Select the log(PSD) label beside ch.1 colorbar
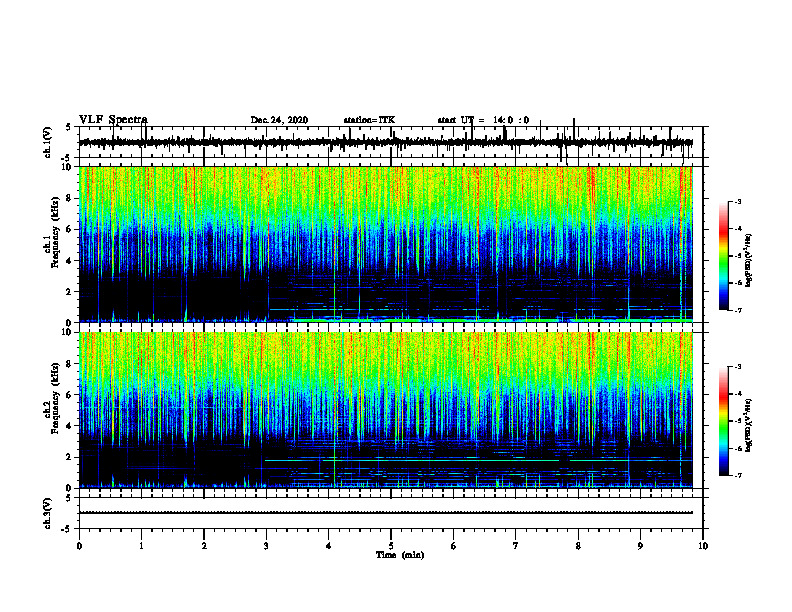Screen dimensions: 792x612 tap(748, 260)
